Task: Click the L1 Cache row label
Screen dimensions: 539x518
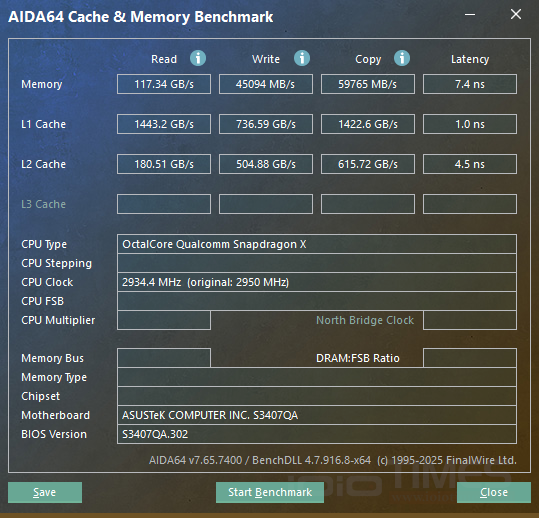Action: 43,124
